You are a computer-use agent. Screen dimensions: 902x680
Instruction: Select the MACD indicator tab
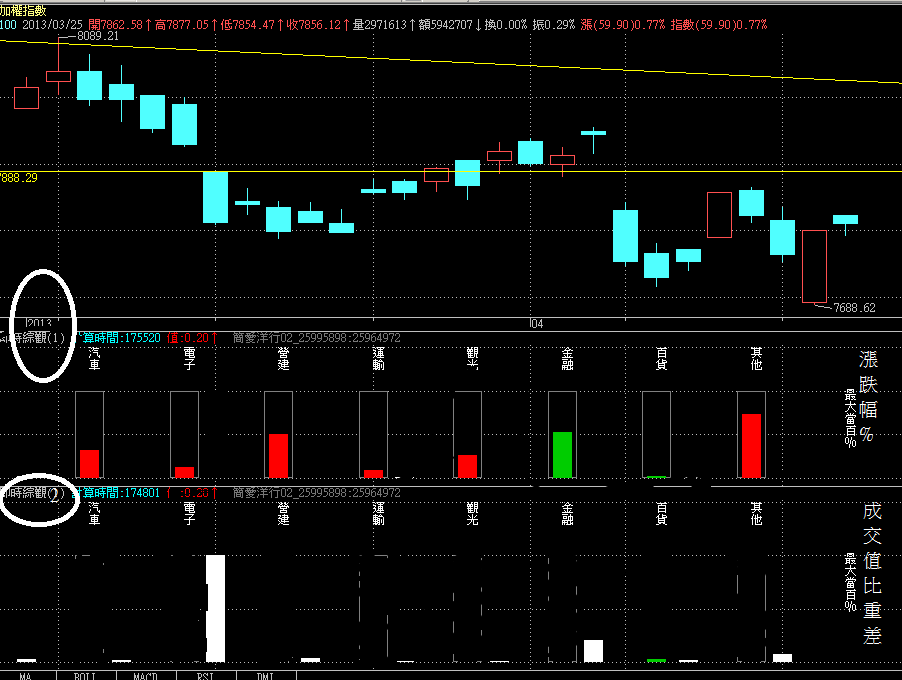click(x=145, y=675)
